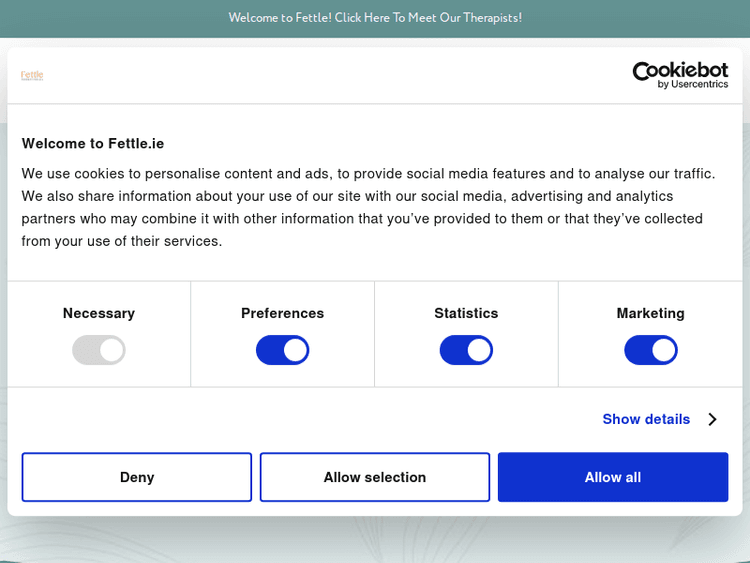Screen dimensions: 750x563
Task: Disable the Preferences cookies toggle
Action: [x=282, y=350]
